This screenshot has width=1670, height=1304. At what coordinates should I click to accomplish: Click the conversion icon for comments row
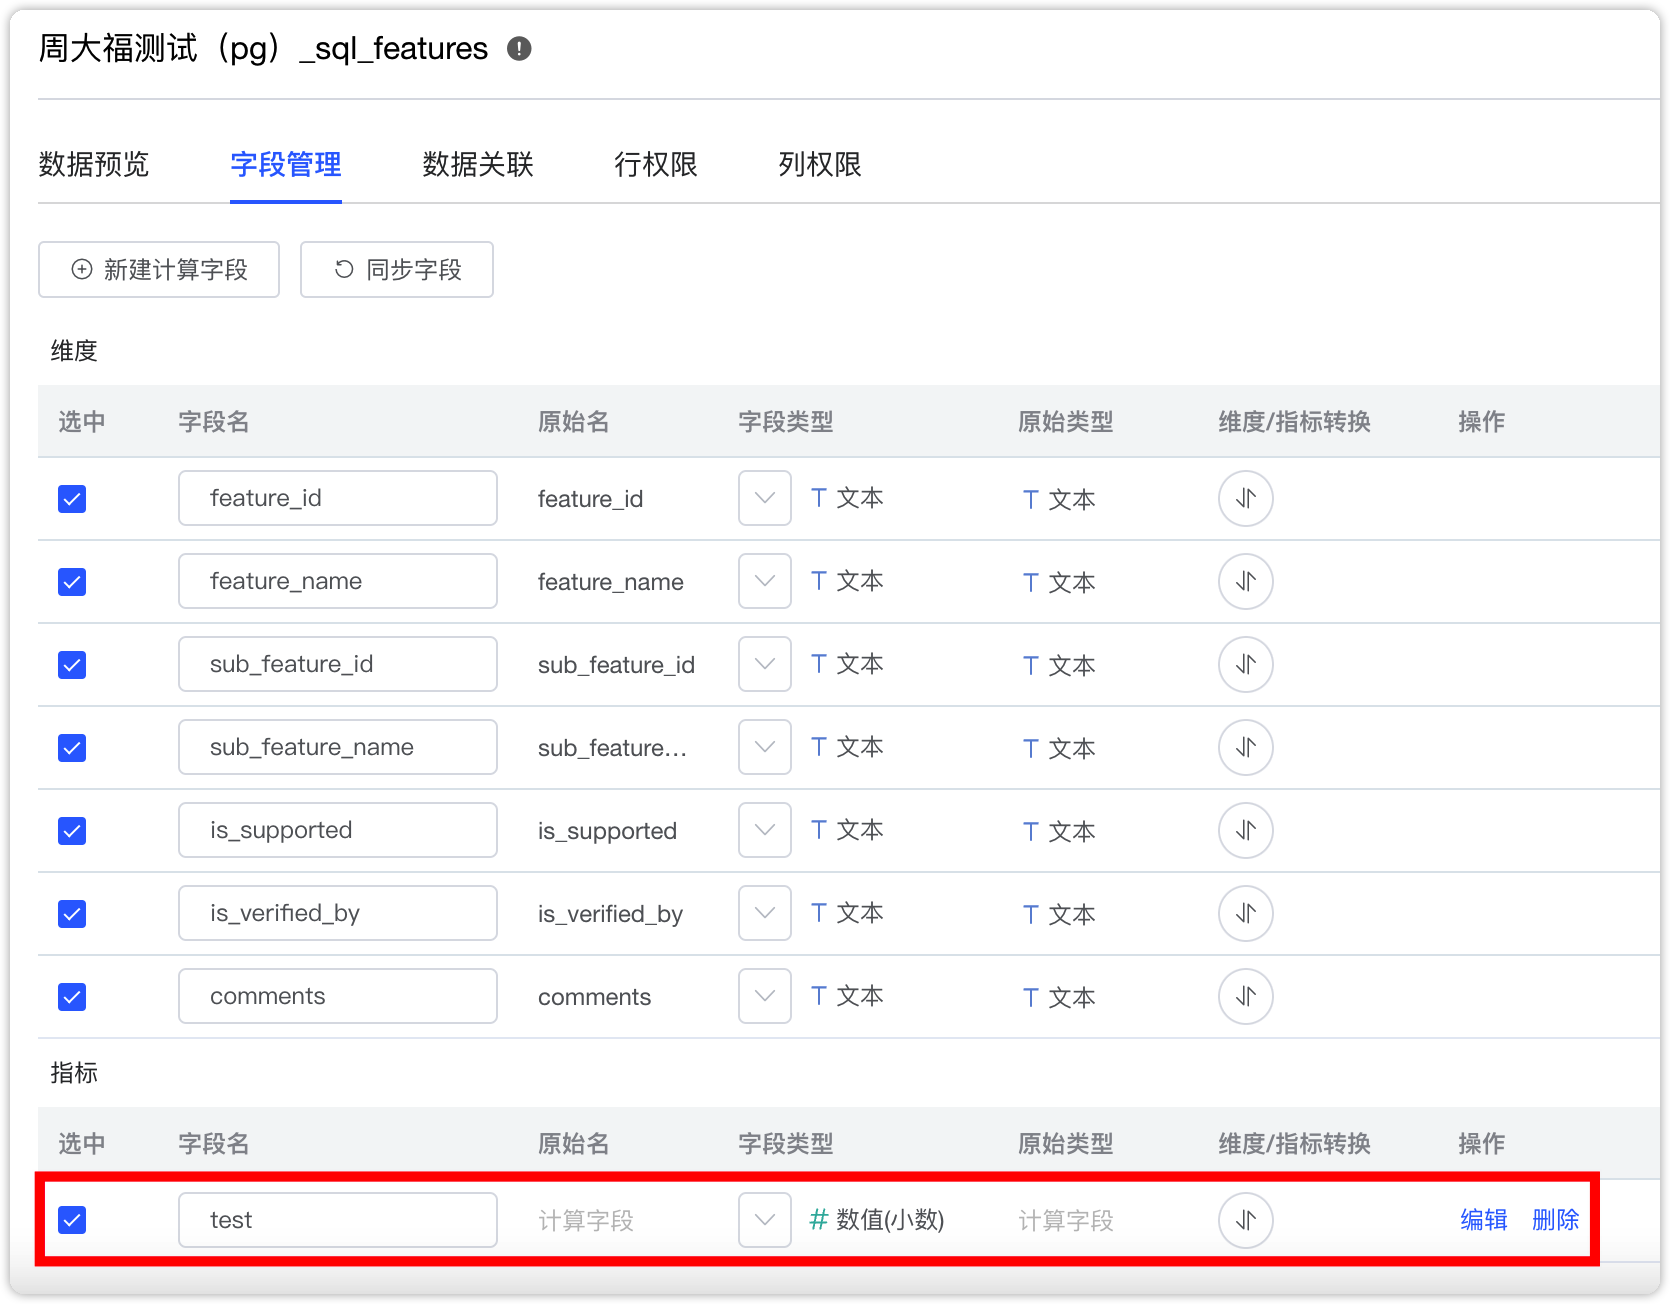(x=1245, y=996)
